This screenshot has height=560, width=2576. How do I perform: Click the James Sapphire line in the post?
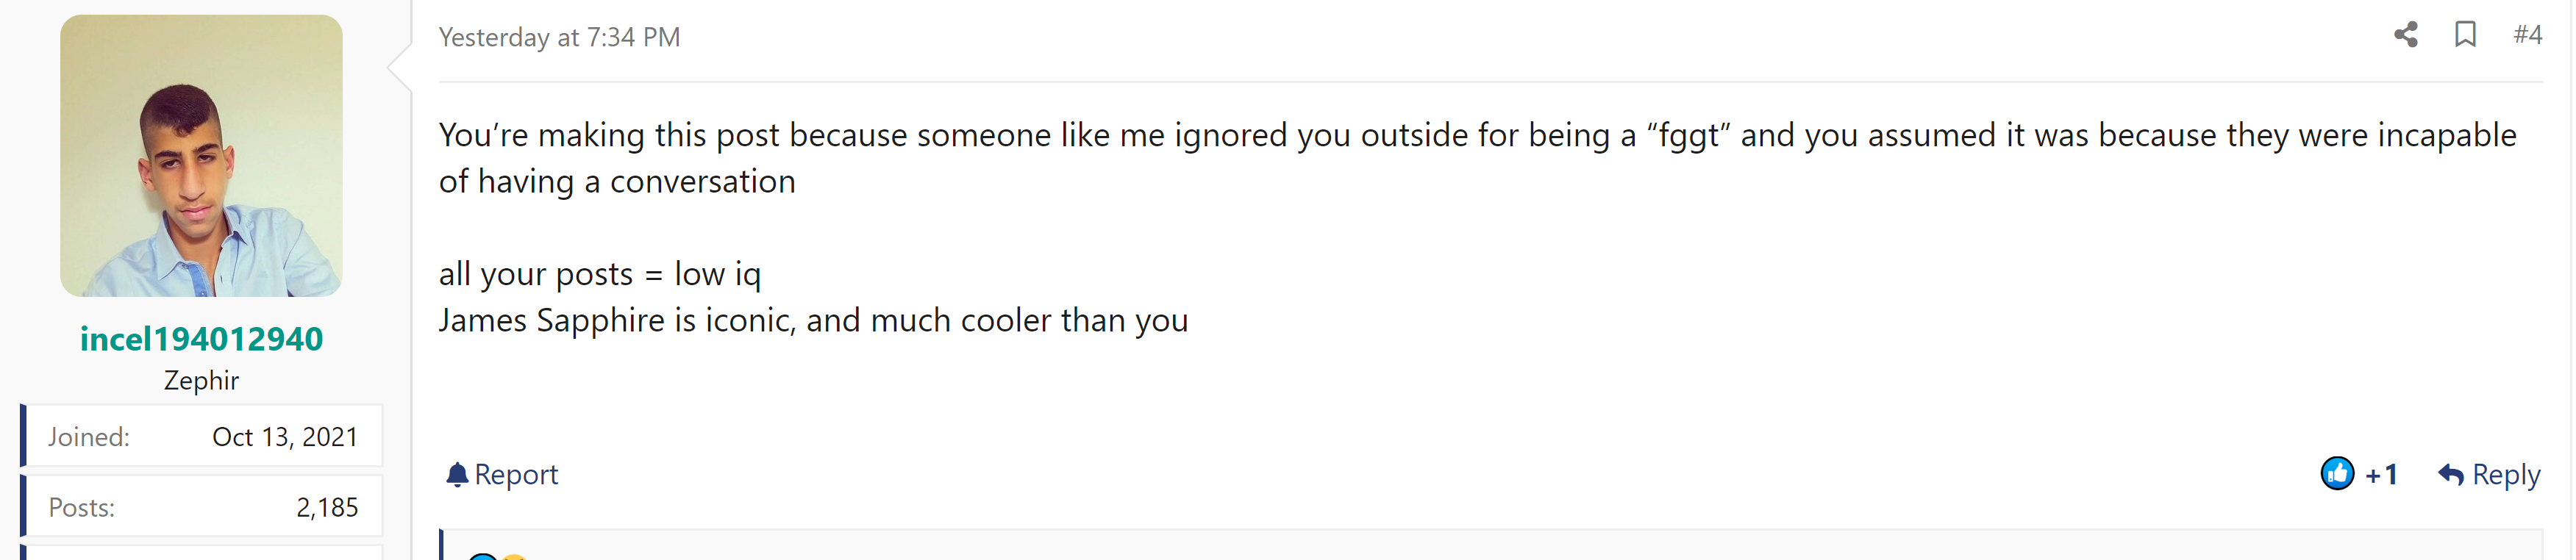813,320
